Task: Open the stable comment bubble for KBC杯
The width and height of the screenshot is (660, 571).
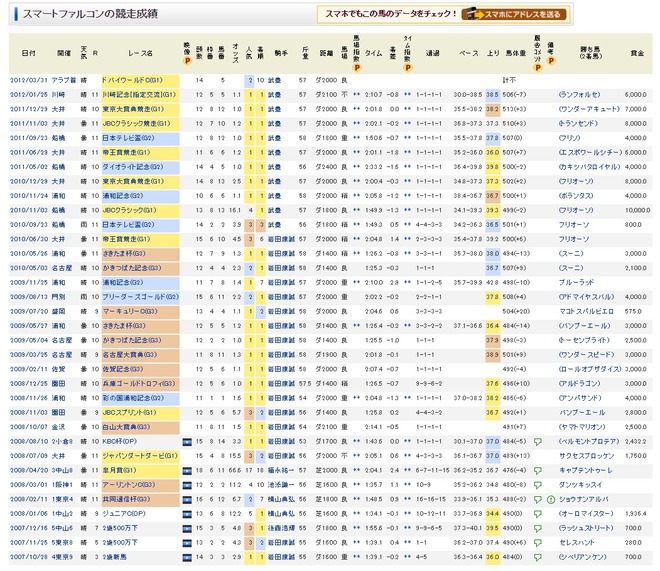Action: tap(538, 442)
